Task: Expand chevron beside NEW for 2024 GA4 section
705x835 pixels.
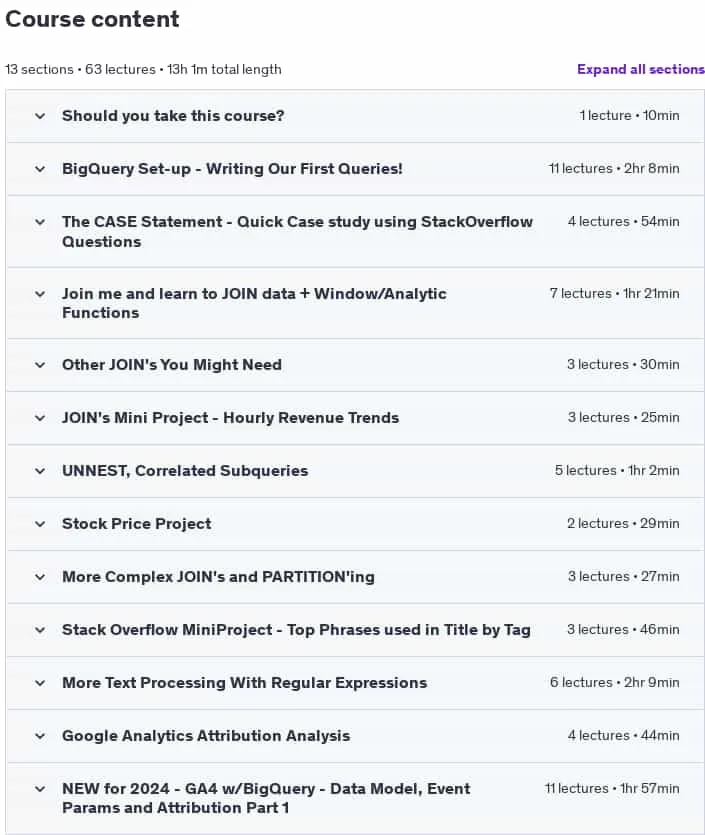Action: point(40,789)
